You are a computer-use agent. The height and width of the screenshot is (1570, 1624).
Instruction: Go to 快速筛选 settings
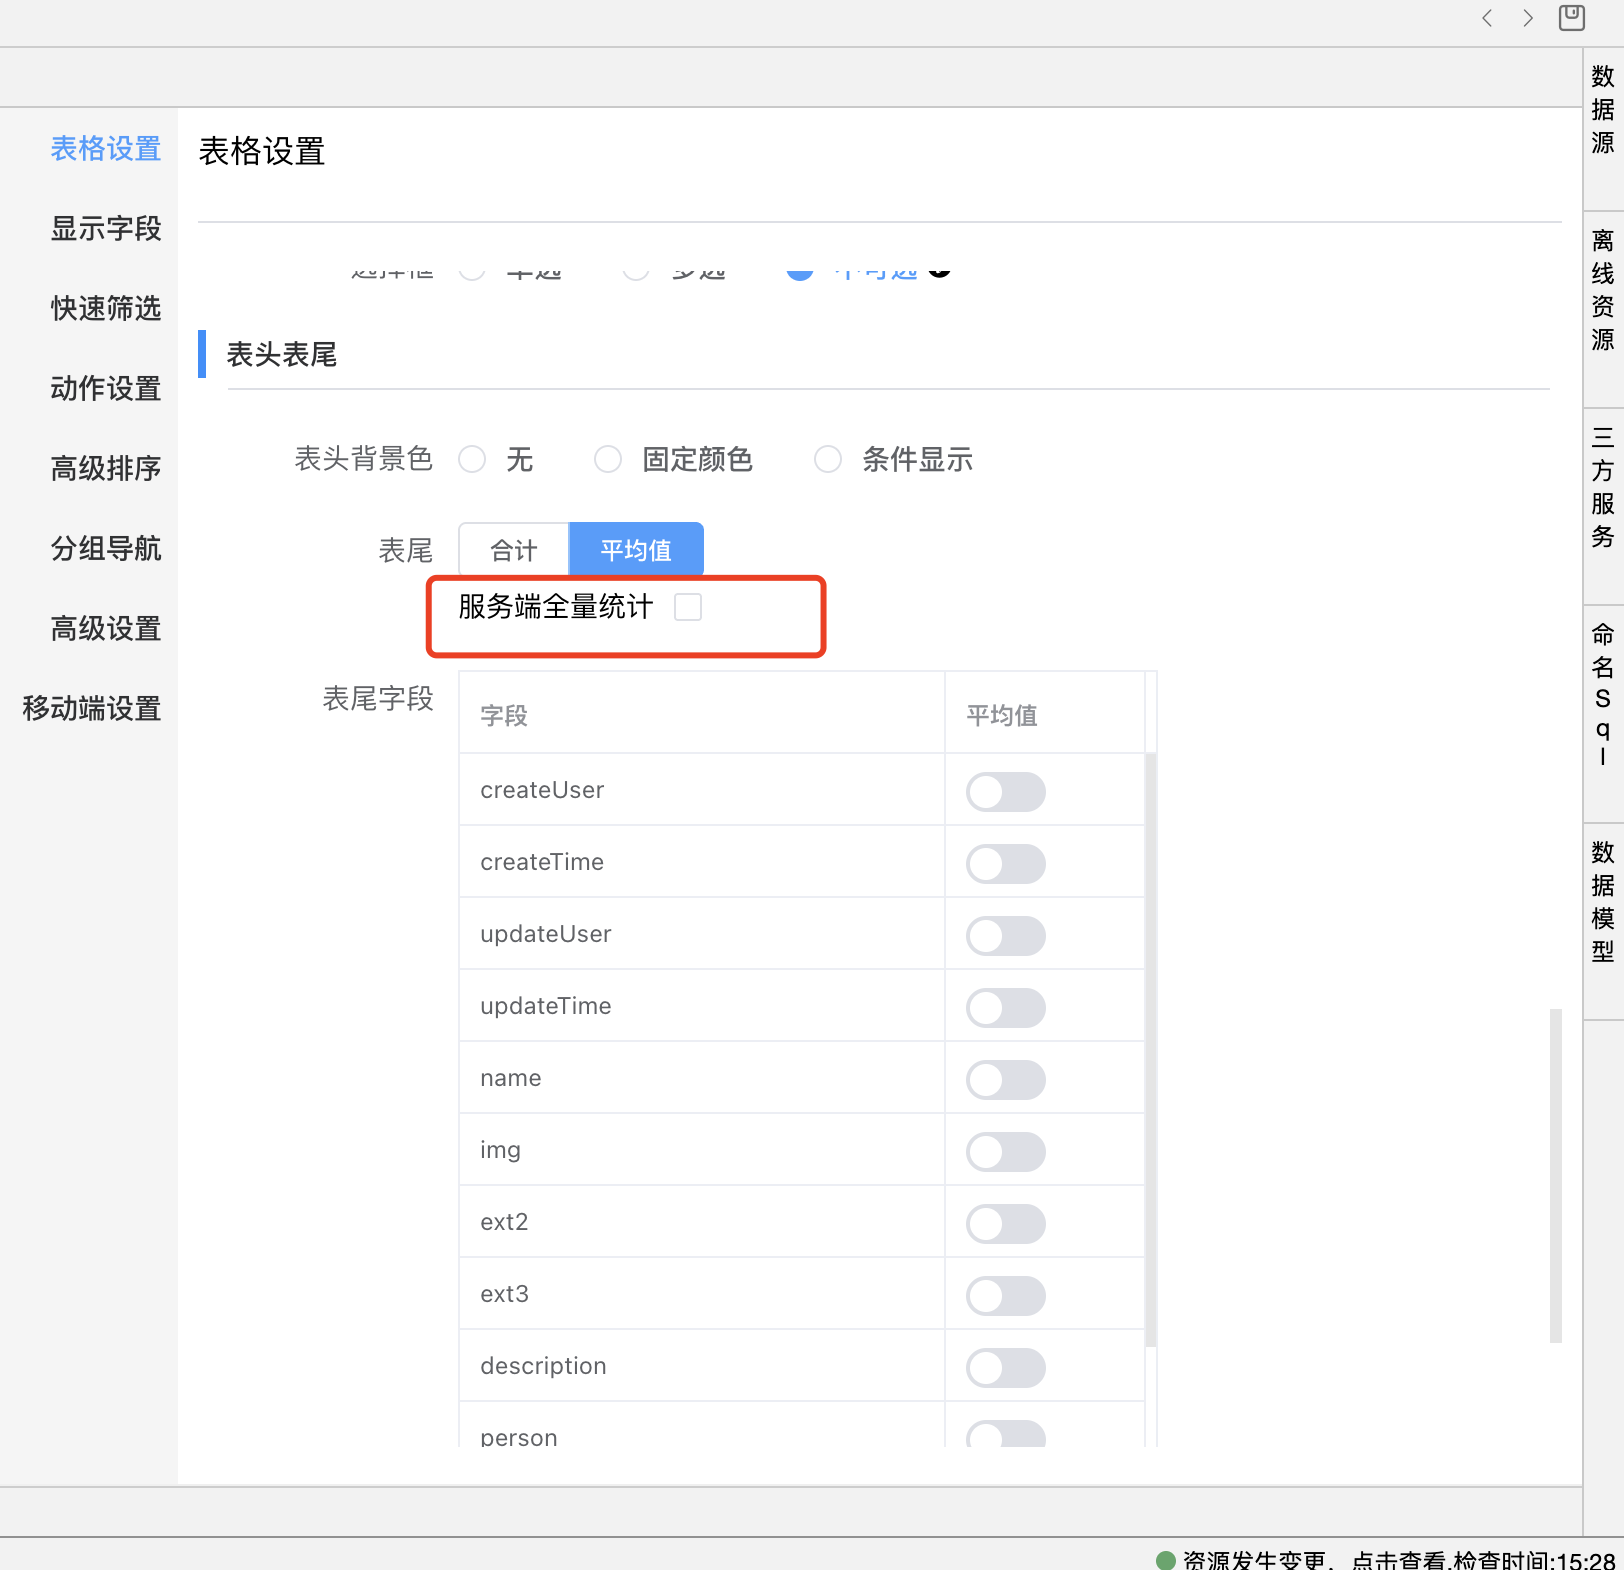click(x=106, y=309)
